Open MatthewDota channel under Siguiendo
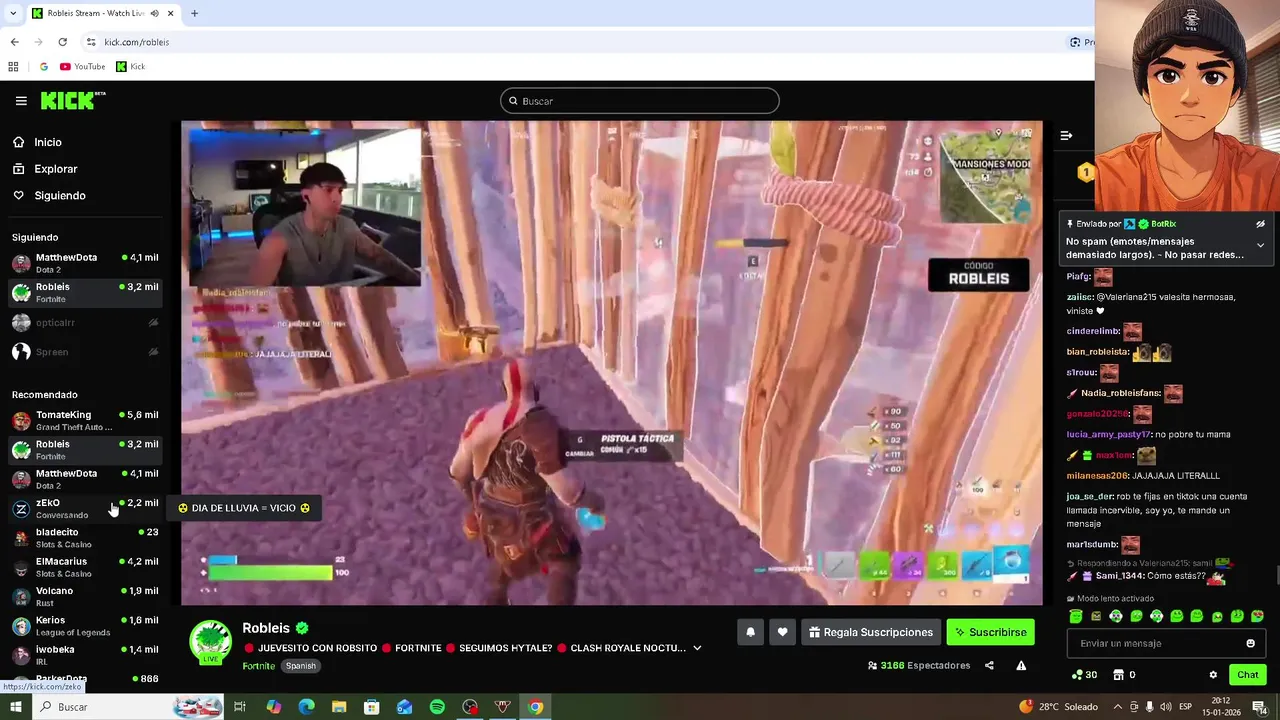The height and width of the screenshot is (720, 1280). pyautogui.click(x=85, y=263)
